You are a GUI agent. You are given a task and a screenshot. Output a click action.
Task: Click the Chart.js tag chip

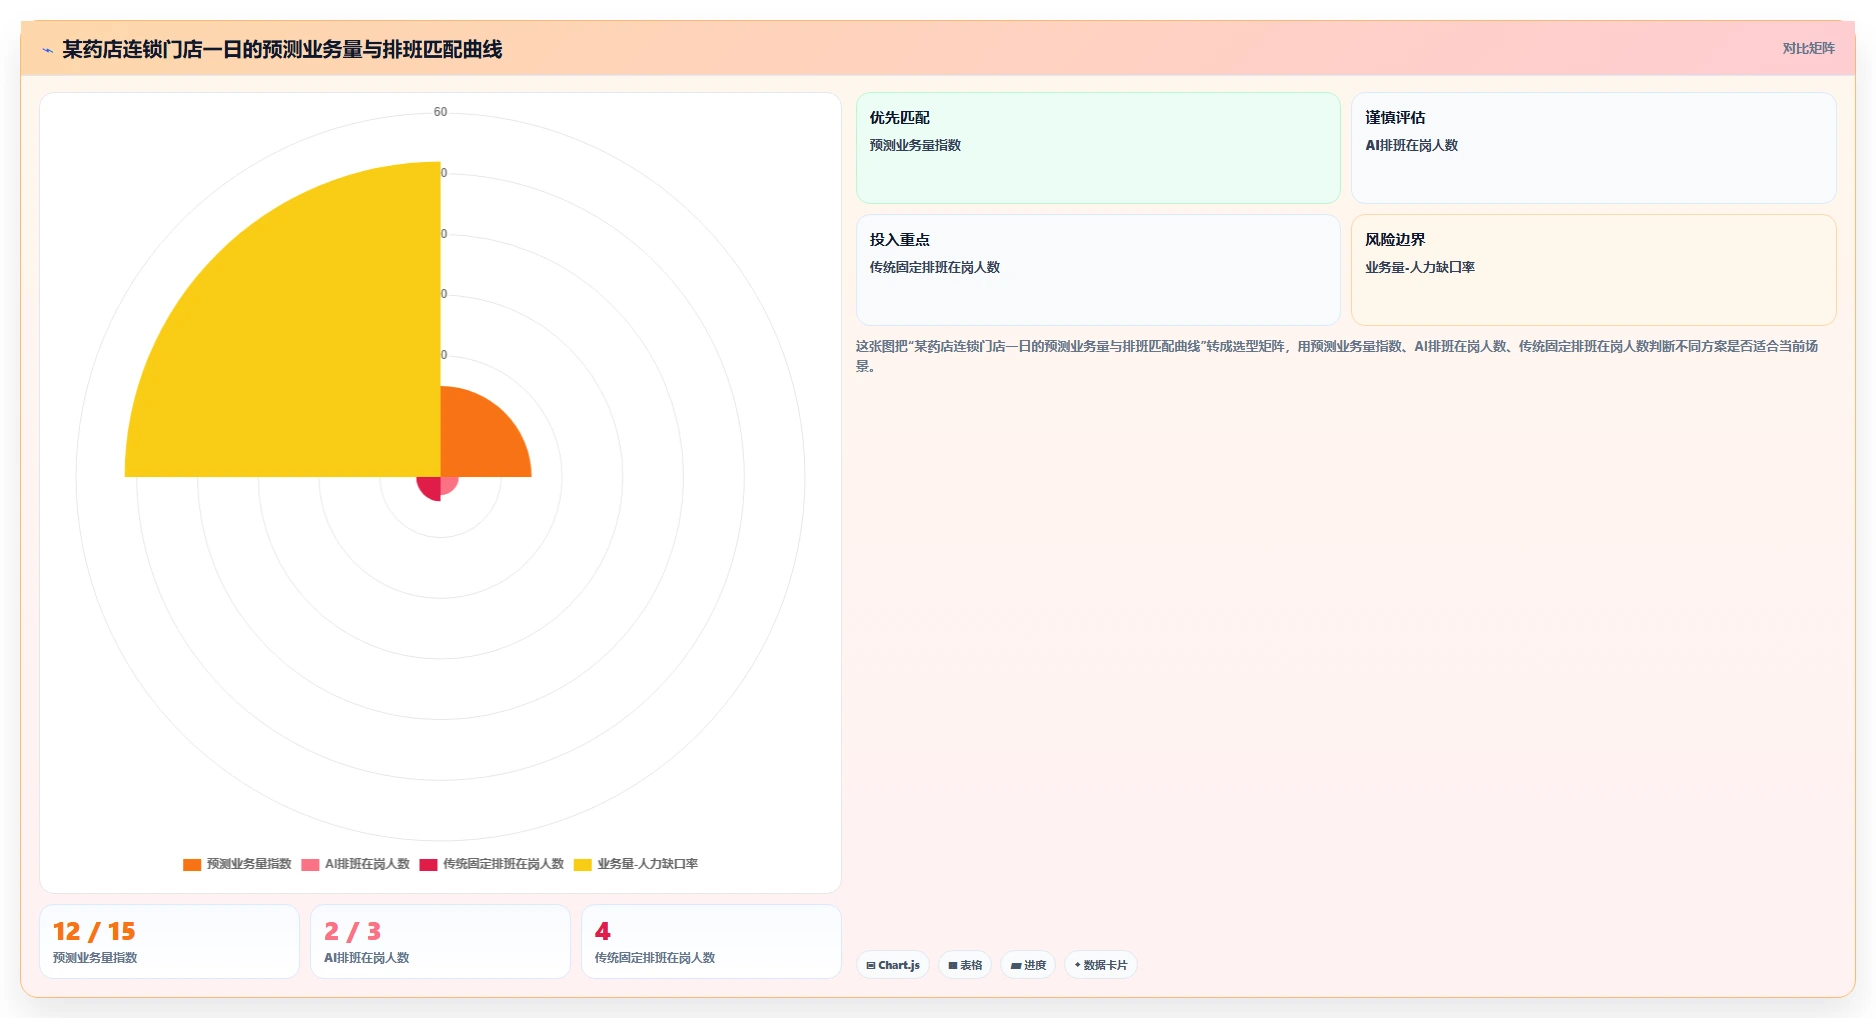point(893,965)
